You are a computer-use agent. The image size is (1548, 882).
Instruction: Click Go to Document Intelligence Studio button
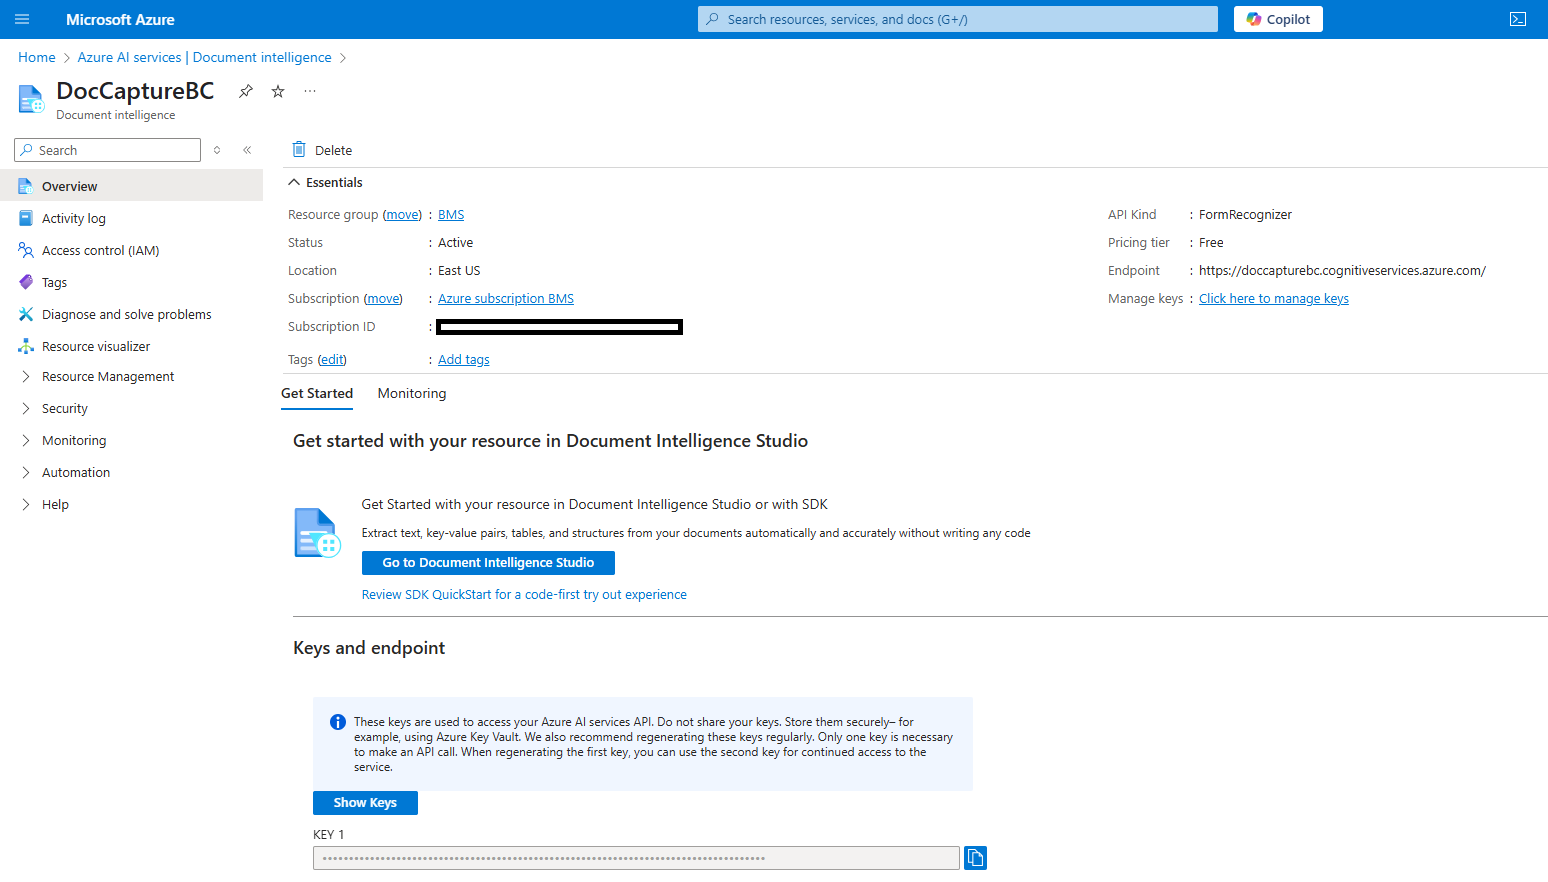coord(488,563)
